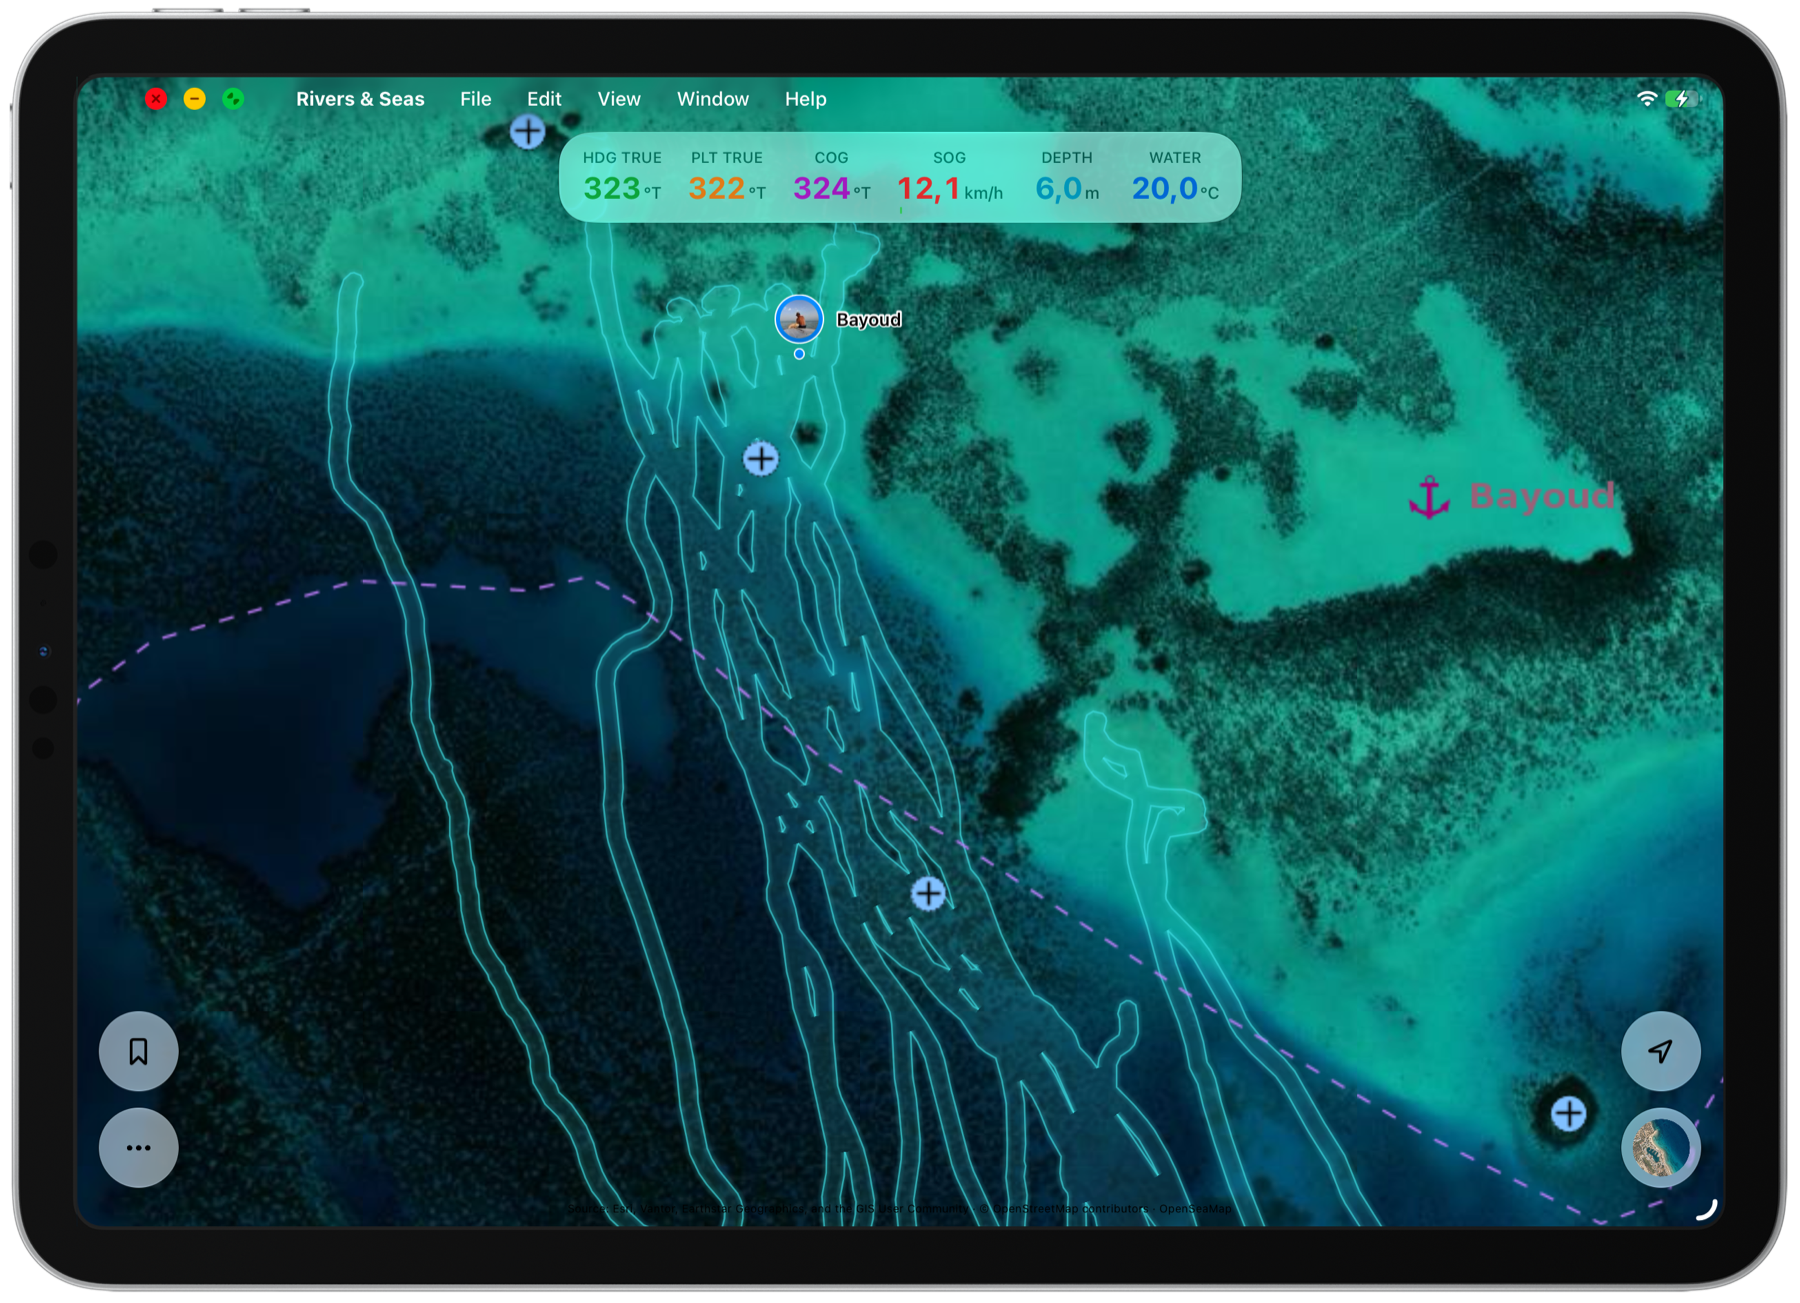
Task: Click the Bayoud label next to the boat
Action: pyautogui.click(x=868, y=320)
